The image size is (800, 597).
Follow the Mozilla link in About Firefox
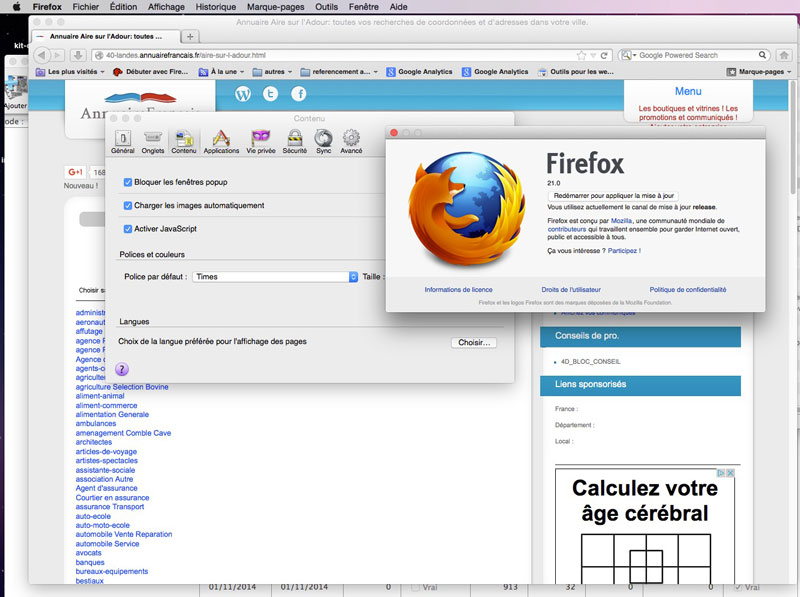pyautogui.click(x=621, y=221)
